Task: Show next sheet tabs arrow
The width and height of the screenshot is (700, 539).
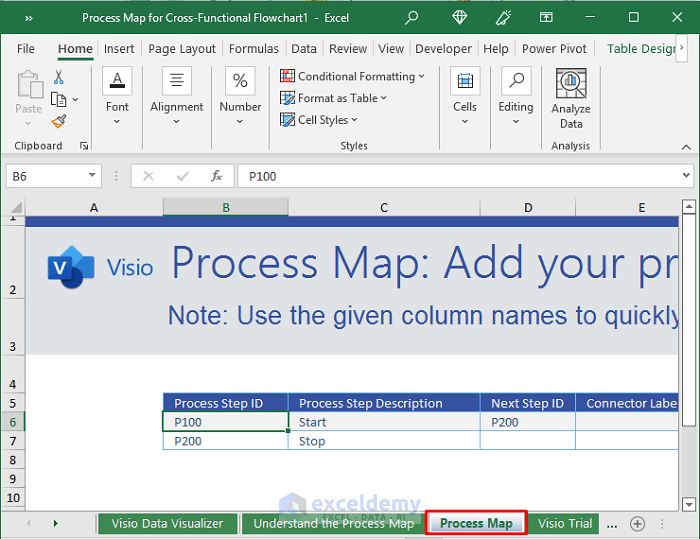Action: click(55, 523)
